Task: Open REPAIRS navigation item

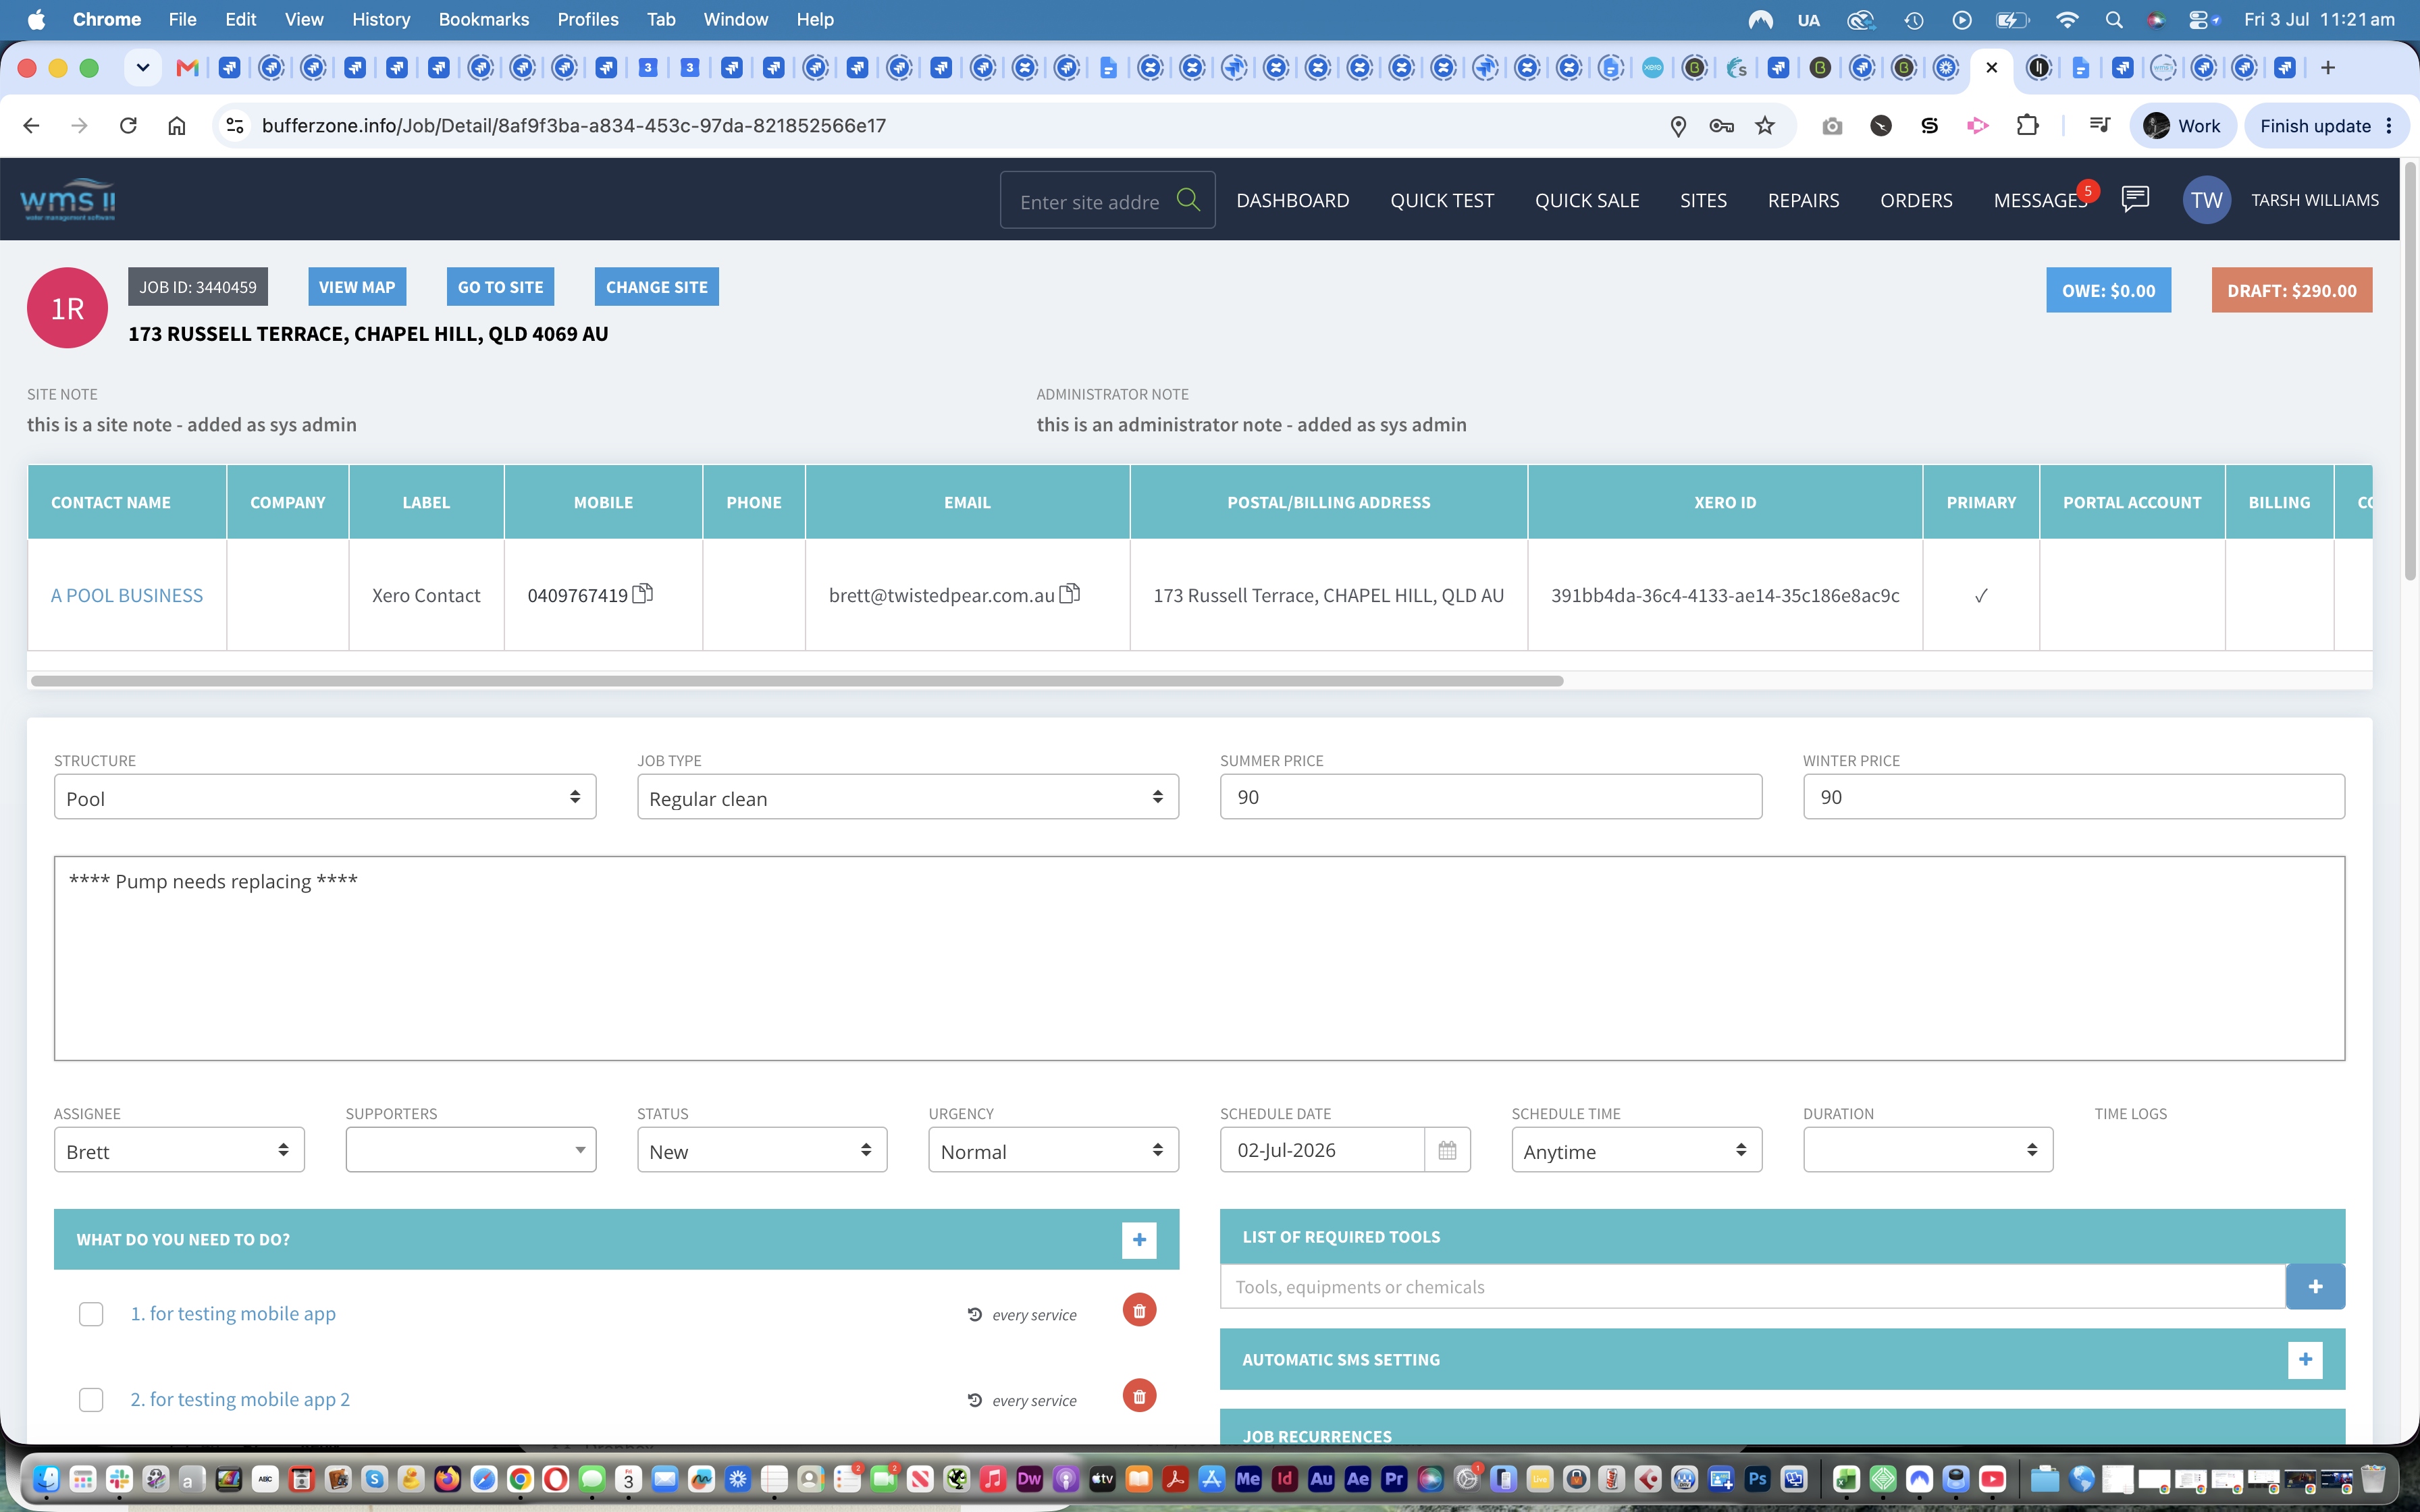Action: click(x=1803, y=200)
